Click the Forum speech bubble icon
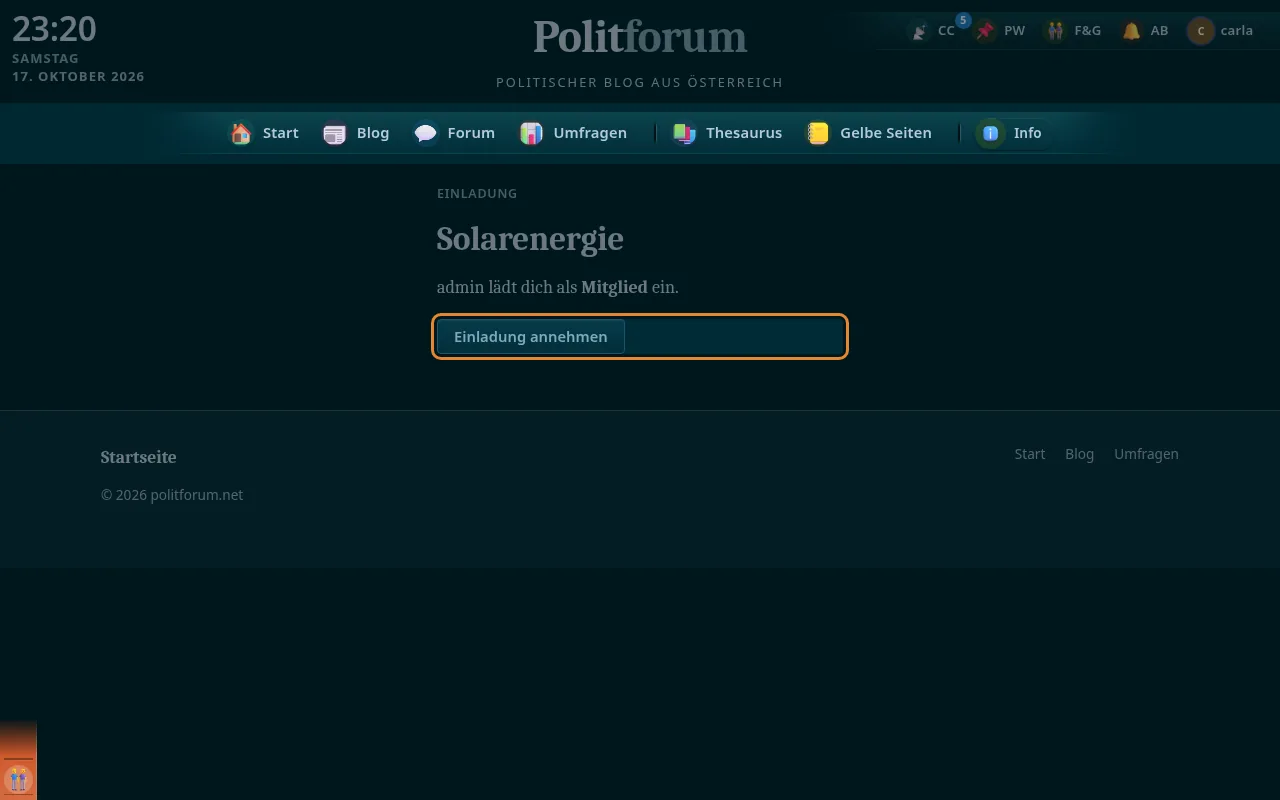1280x800 pixels. point(425,133)
